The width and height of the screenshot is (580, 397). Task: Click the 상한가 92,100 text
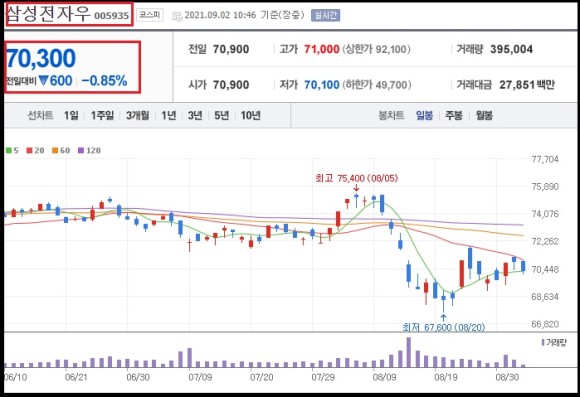(376, 49)
